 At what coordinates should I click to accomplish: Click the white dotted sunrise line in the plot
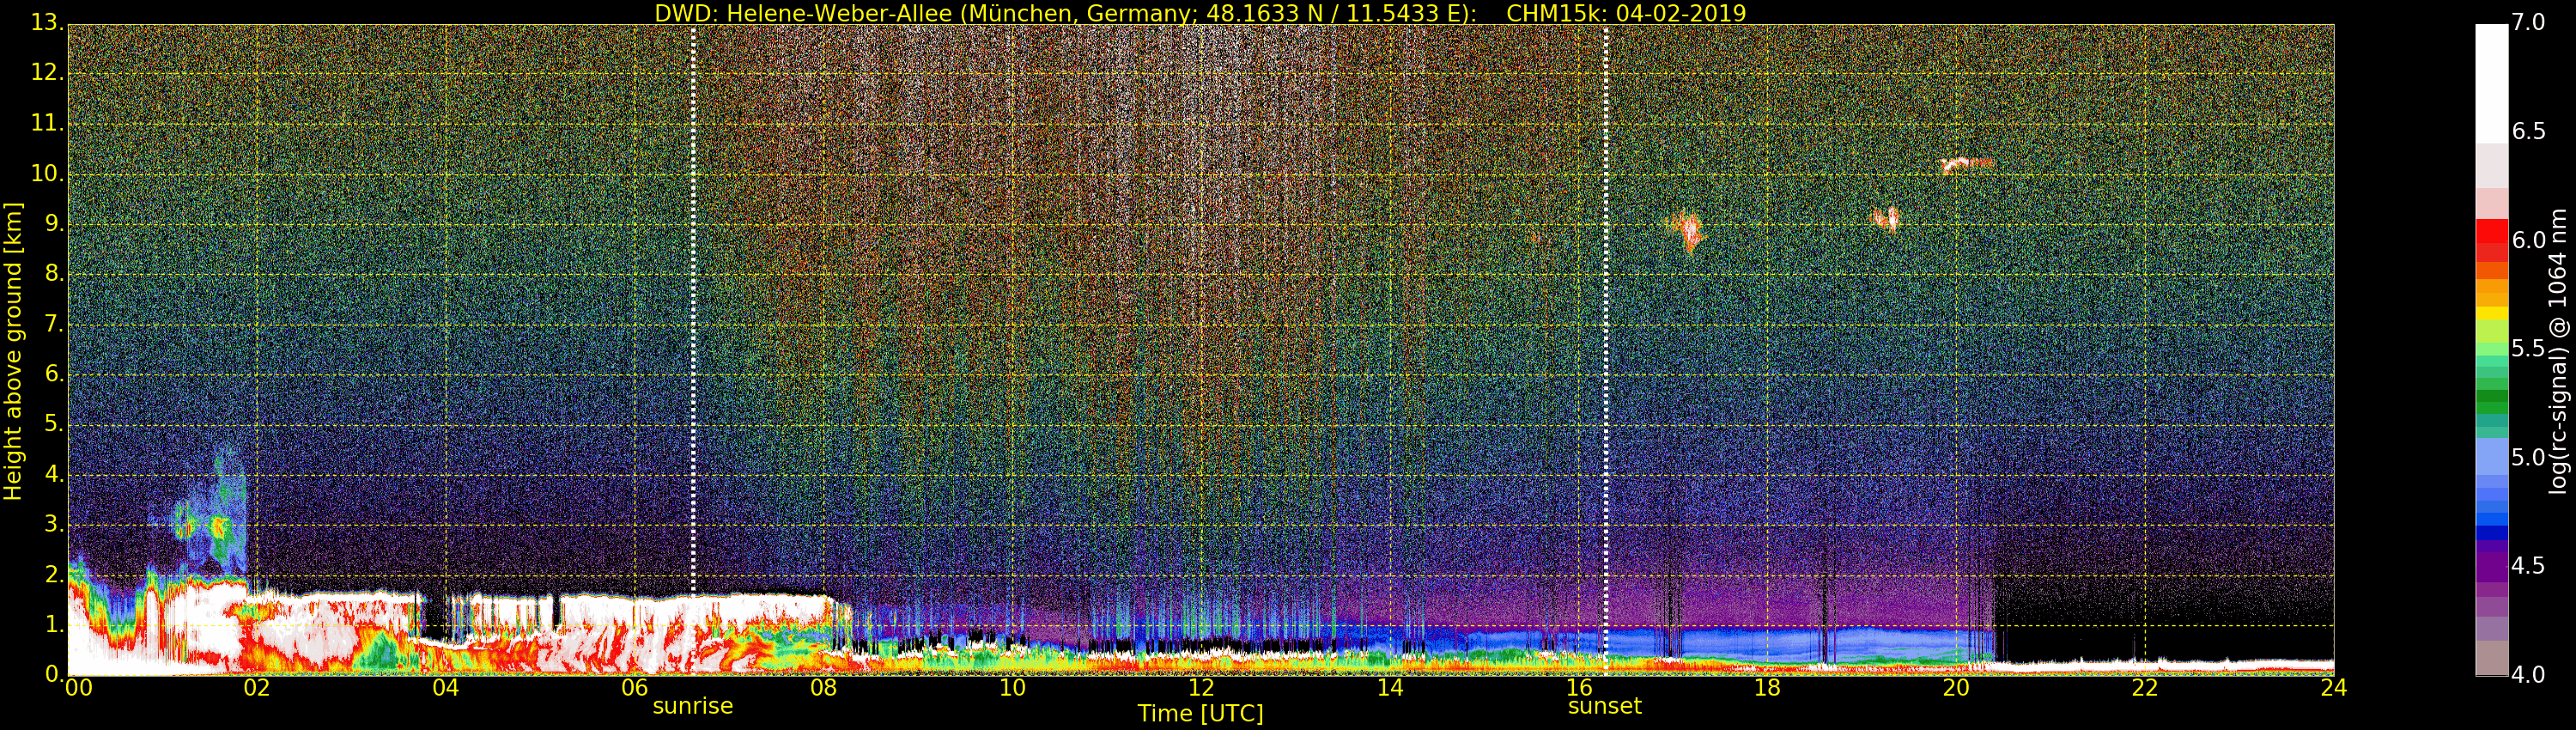click(x=693, y=300)
